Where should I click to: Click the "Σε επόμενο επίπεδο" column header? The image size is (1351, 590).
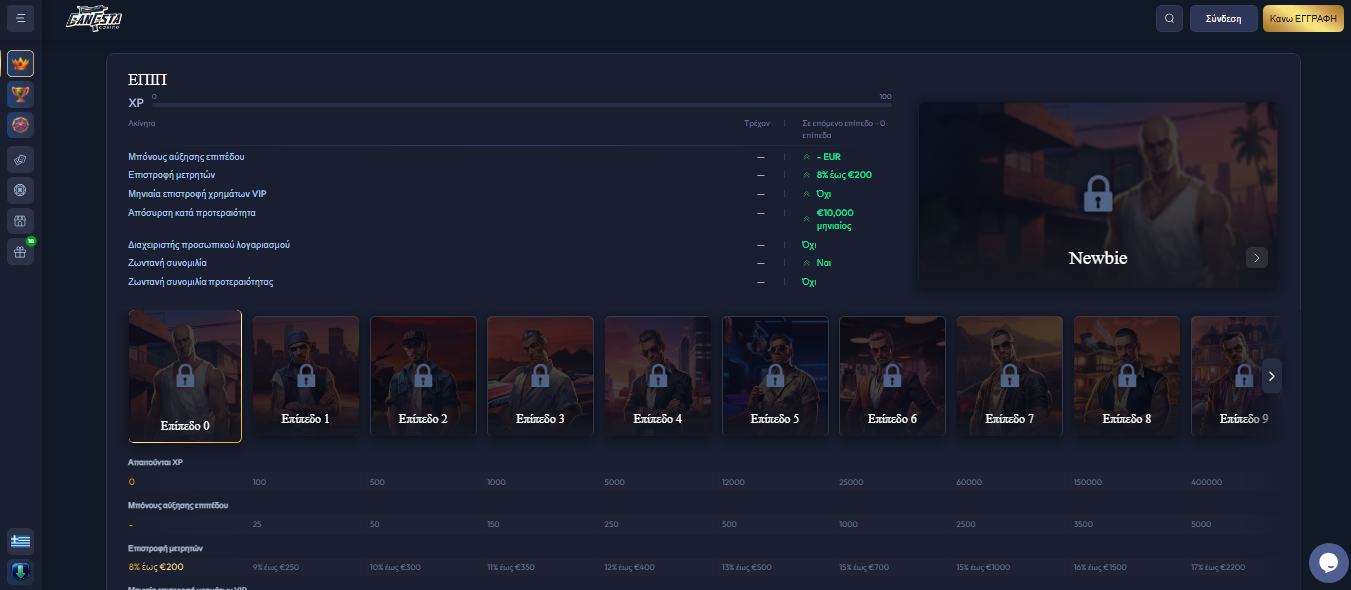[844, 128]
